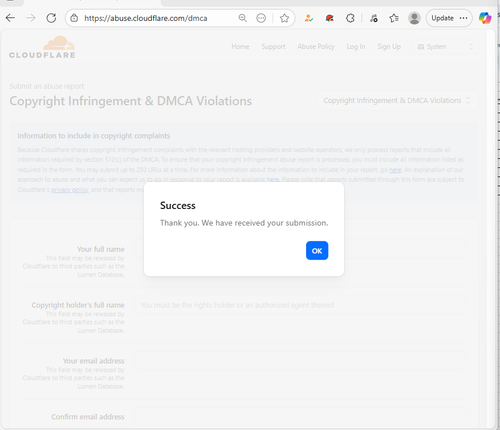Open the zoom magnifier icon in address bar

243,18
